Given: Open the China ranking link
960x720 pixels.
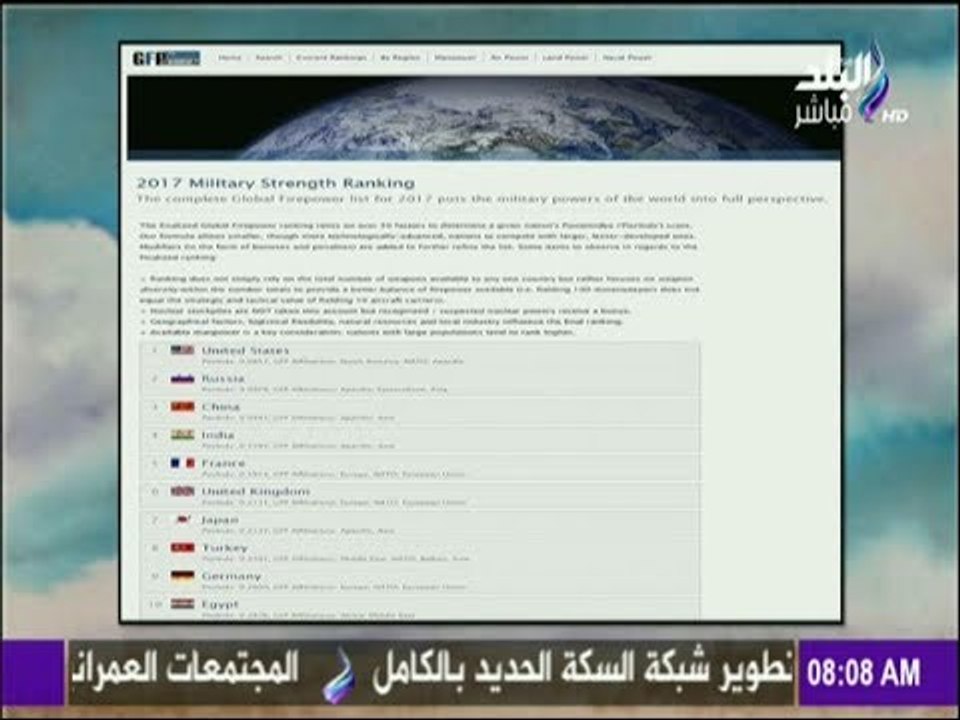Looking at the screenshot, I should pyautogui.click(x=220, y=407).
